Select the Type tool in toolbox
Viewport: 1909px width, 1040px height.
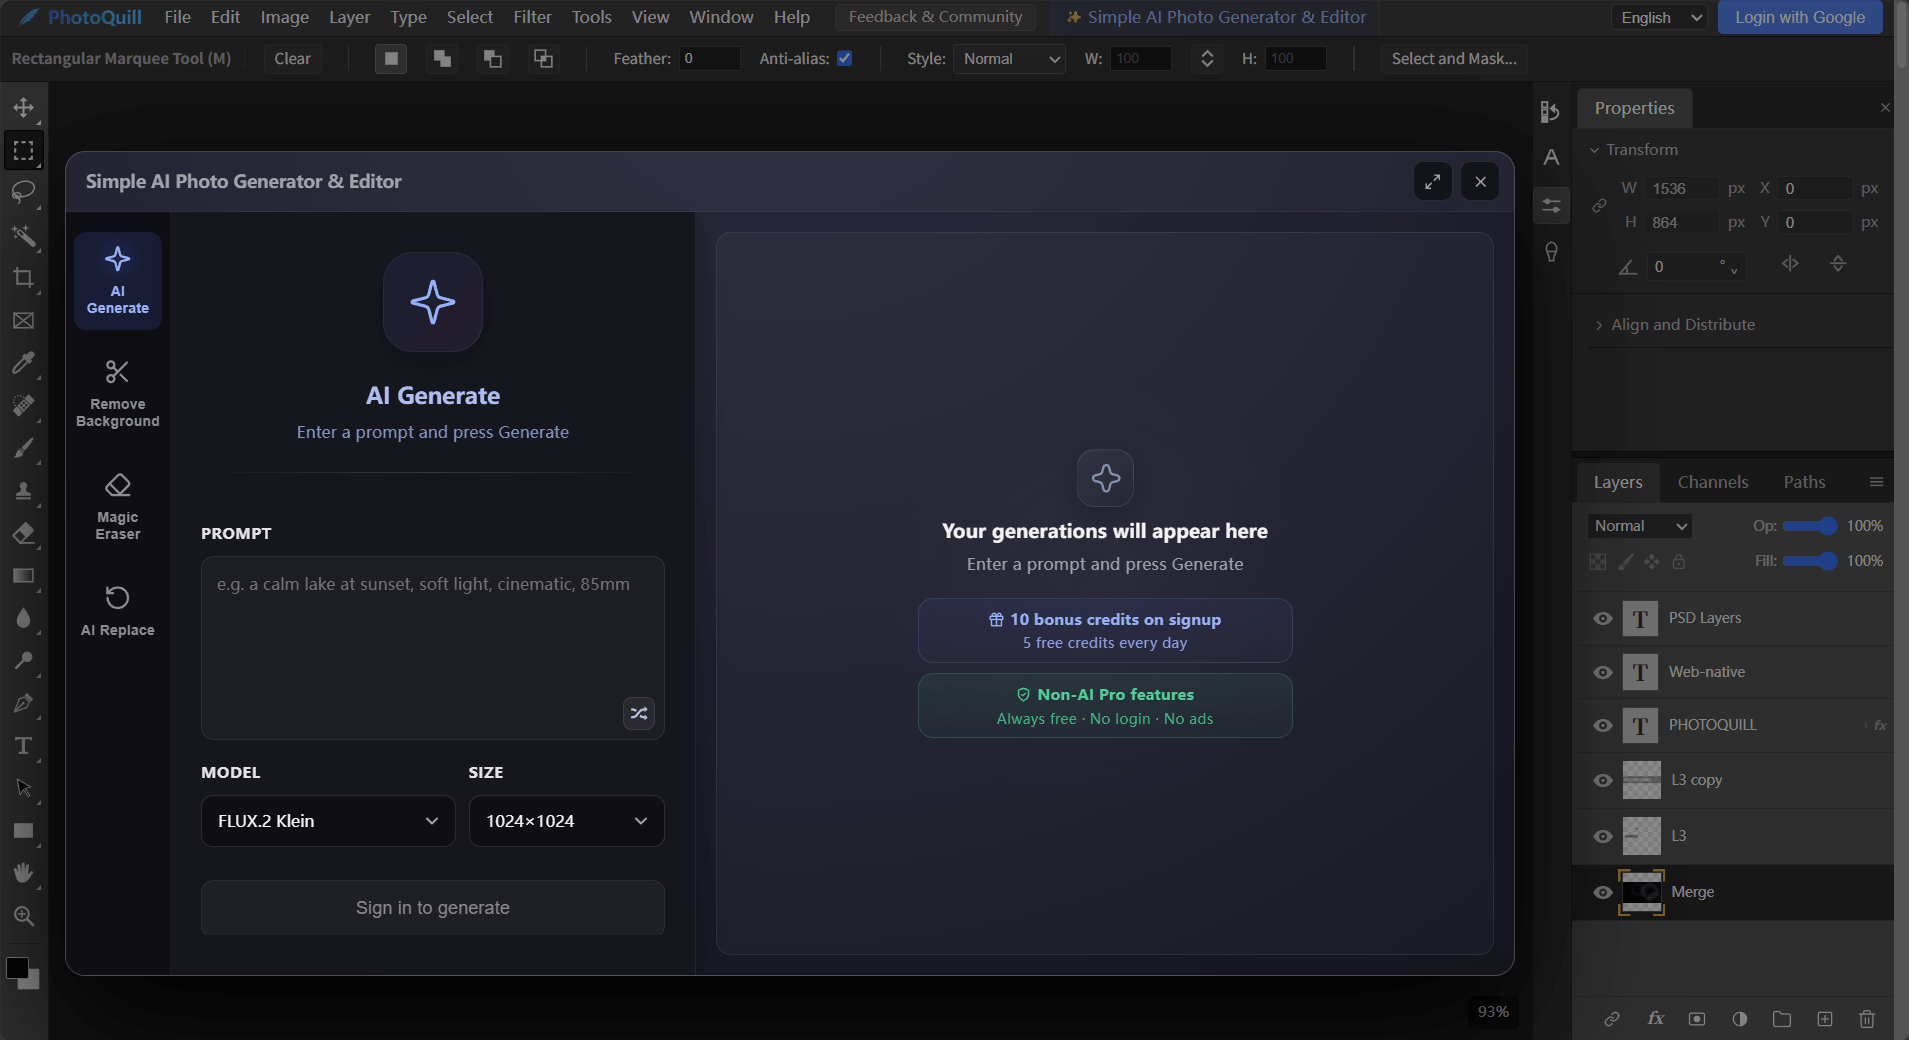coord(23,746)
